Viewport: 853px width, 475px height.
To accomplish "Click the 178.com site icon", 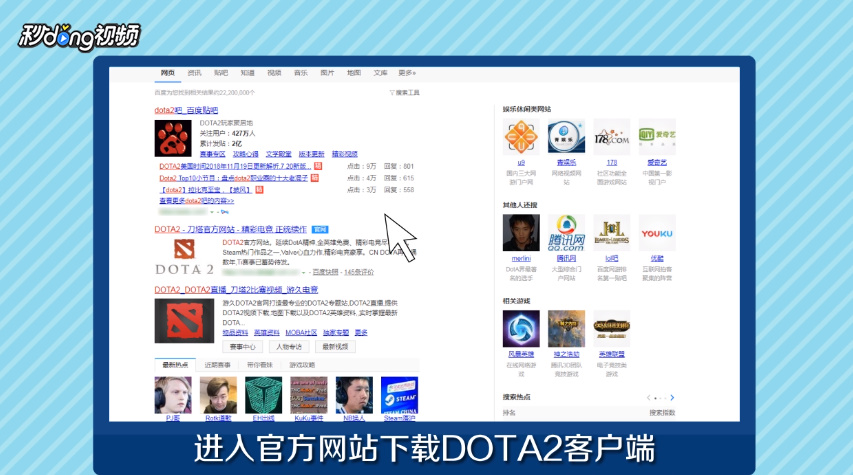I will [x=611, y=137].
